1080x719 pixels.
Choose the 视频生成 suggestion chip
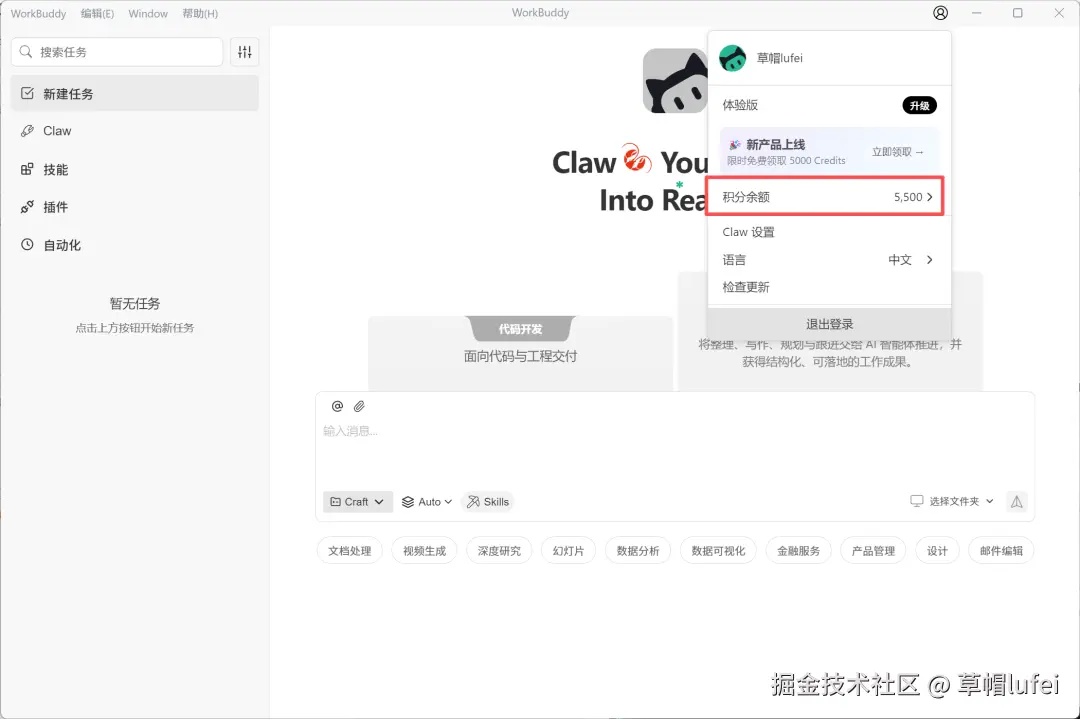424,551
